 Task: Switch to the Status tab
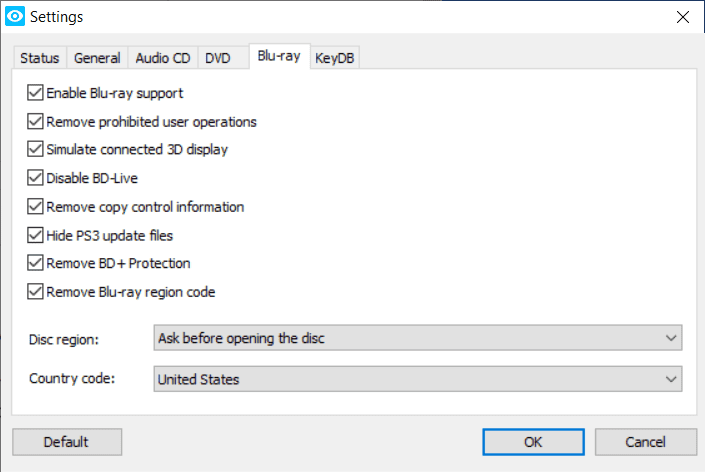(x=40, y=58)
